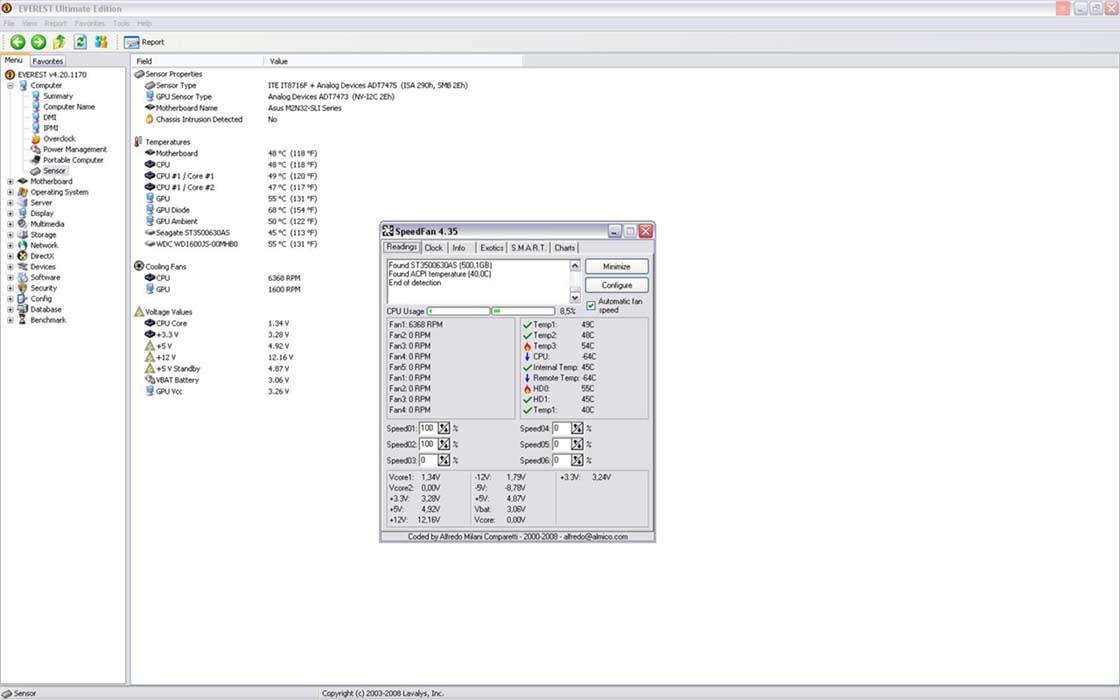
Task: Open the Computer Name page in the tree
Action: (x=69, y=106)
